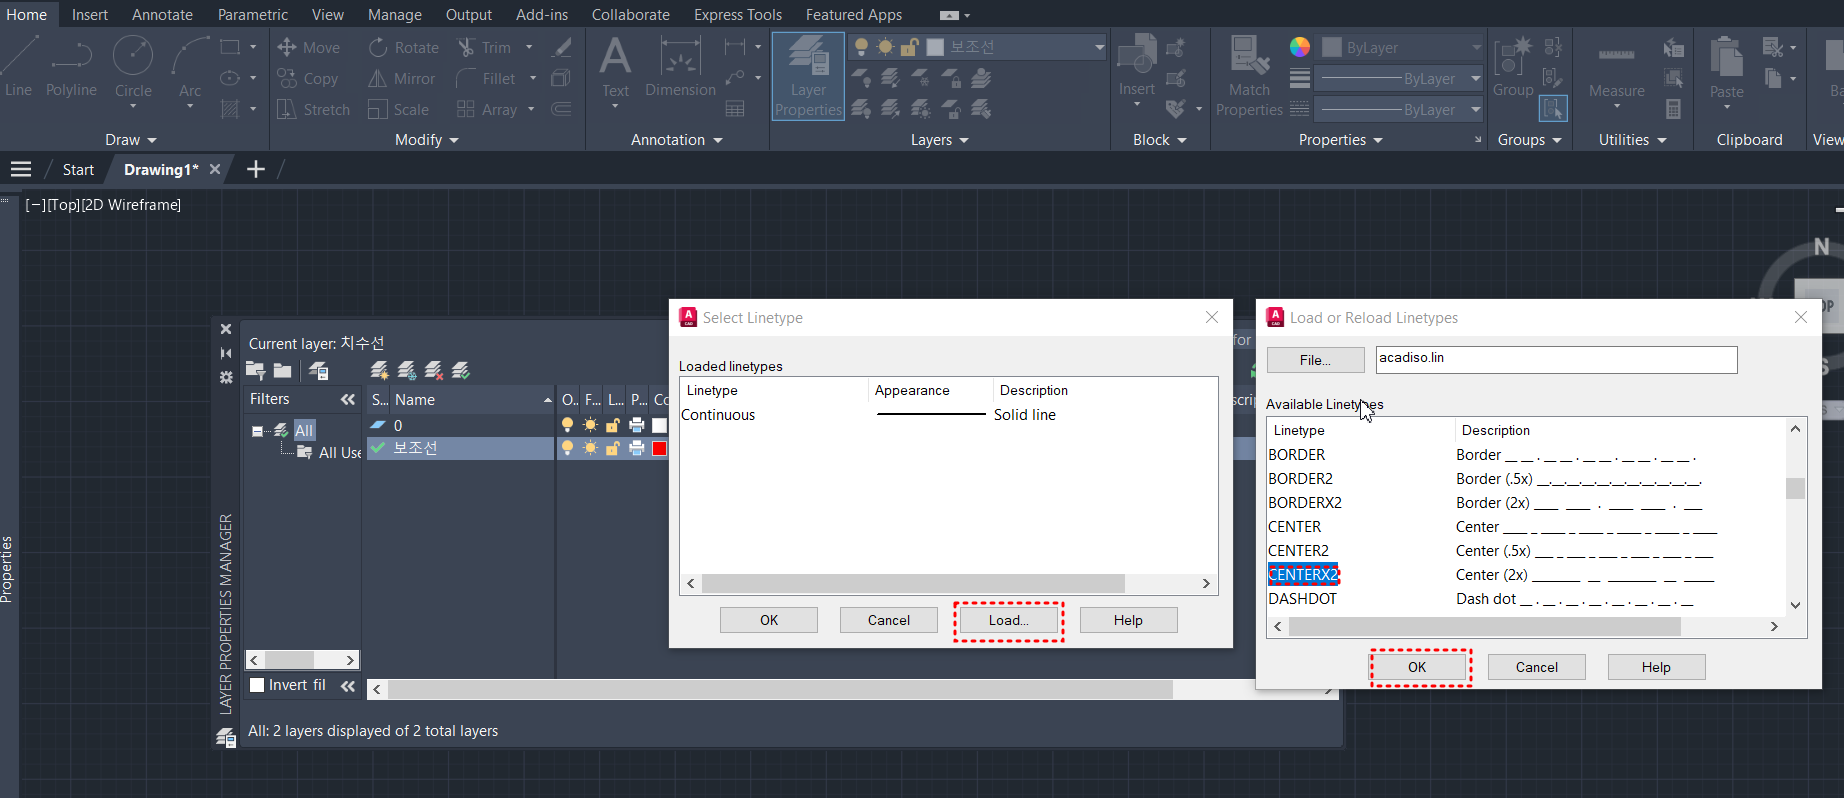Toggle plot setting for 보조선 layer
Image resolution: width=1844 pixels, height=798 pixels.
(x=636, y=448)
